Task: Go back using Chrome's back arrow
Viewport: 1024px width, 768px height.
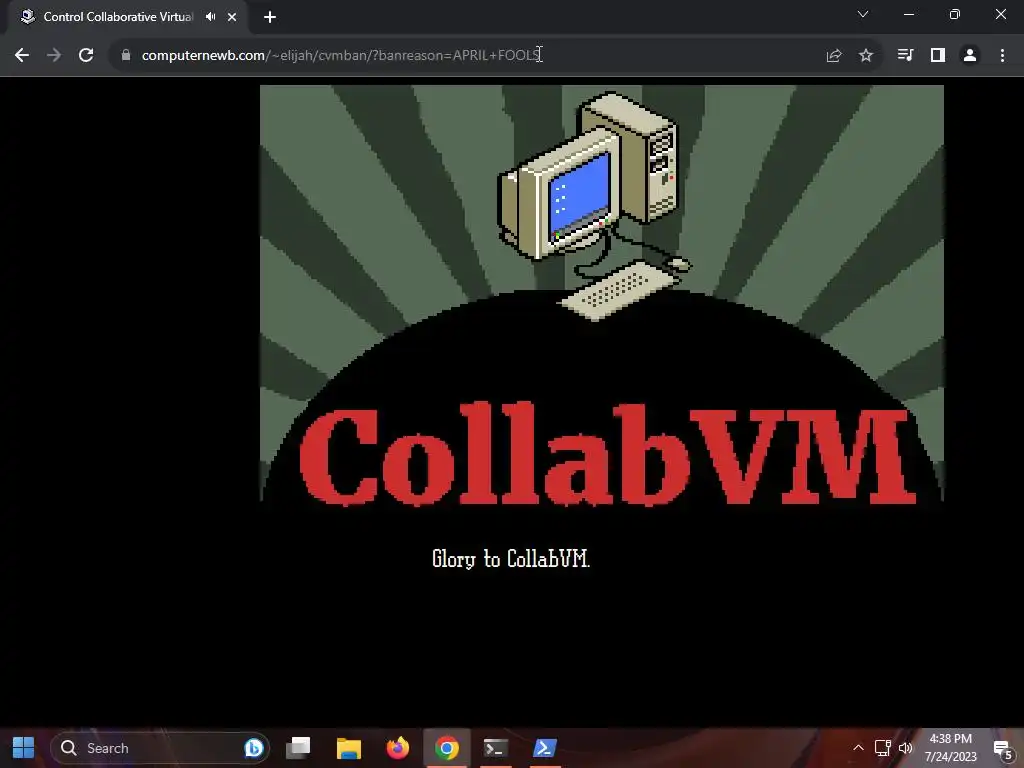Action: (22, 56)
